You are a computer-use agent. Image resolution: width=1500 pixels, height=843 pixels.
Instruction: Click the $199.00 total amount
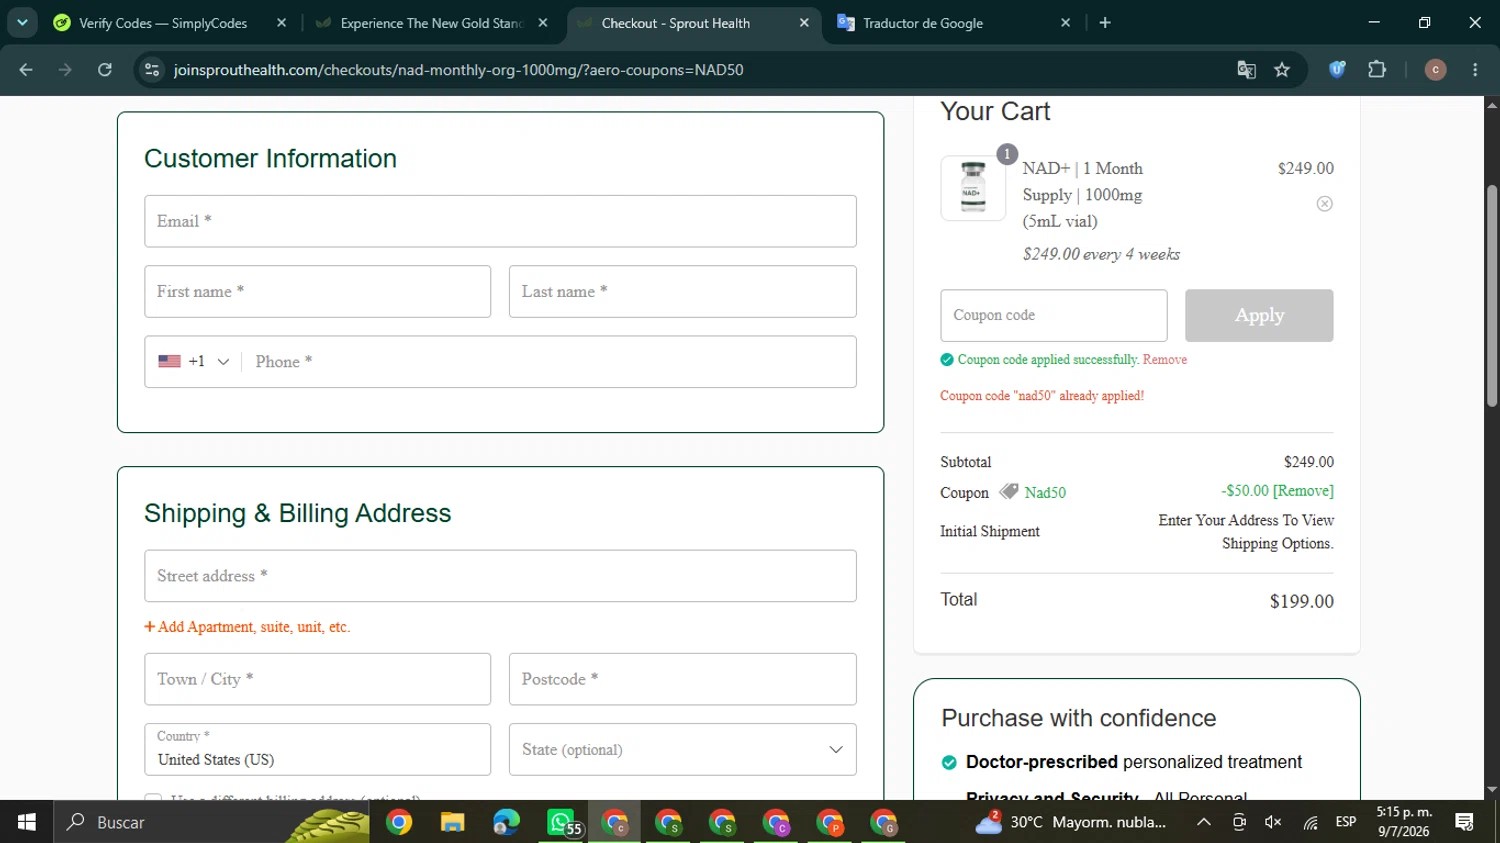tap(1302, 602)
